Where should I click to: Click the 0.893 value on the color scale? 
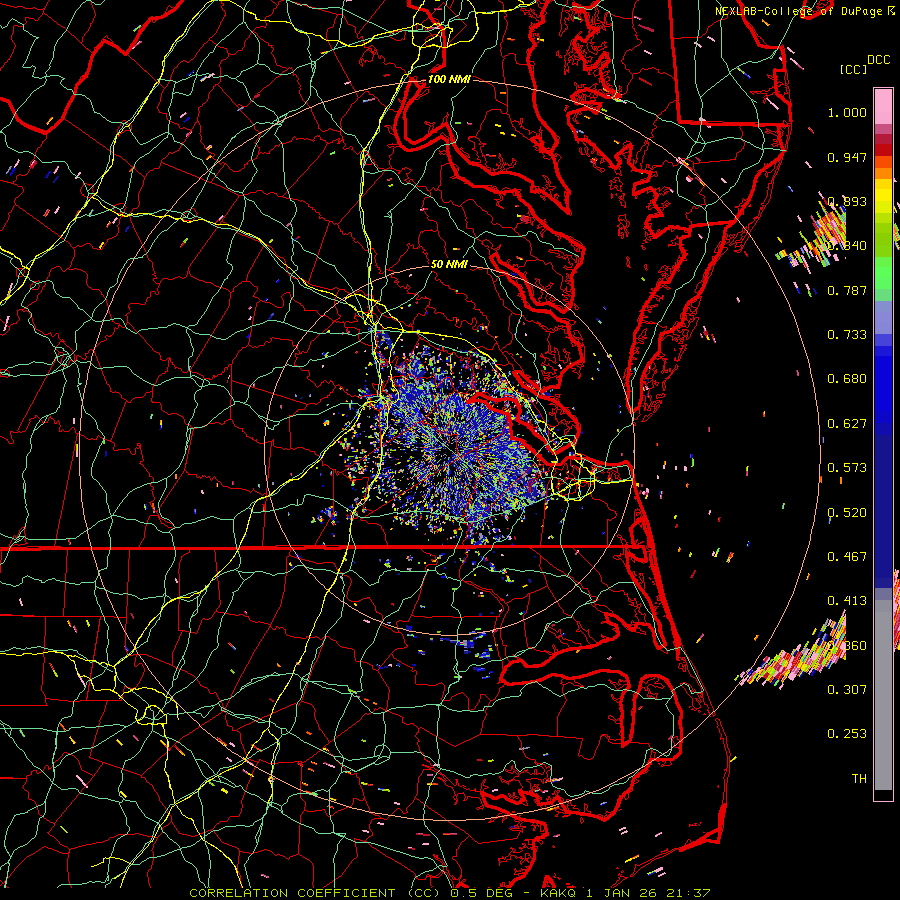coord(847,201)
